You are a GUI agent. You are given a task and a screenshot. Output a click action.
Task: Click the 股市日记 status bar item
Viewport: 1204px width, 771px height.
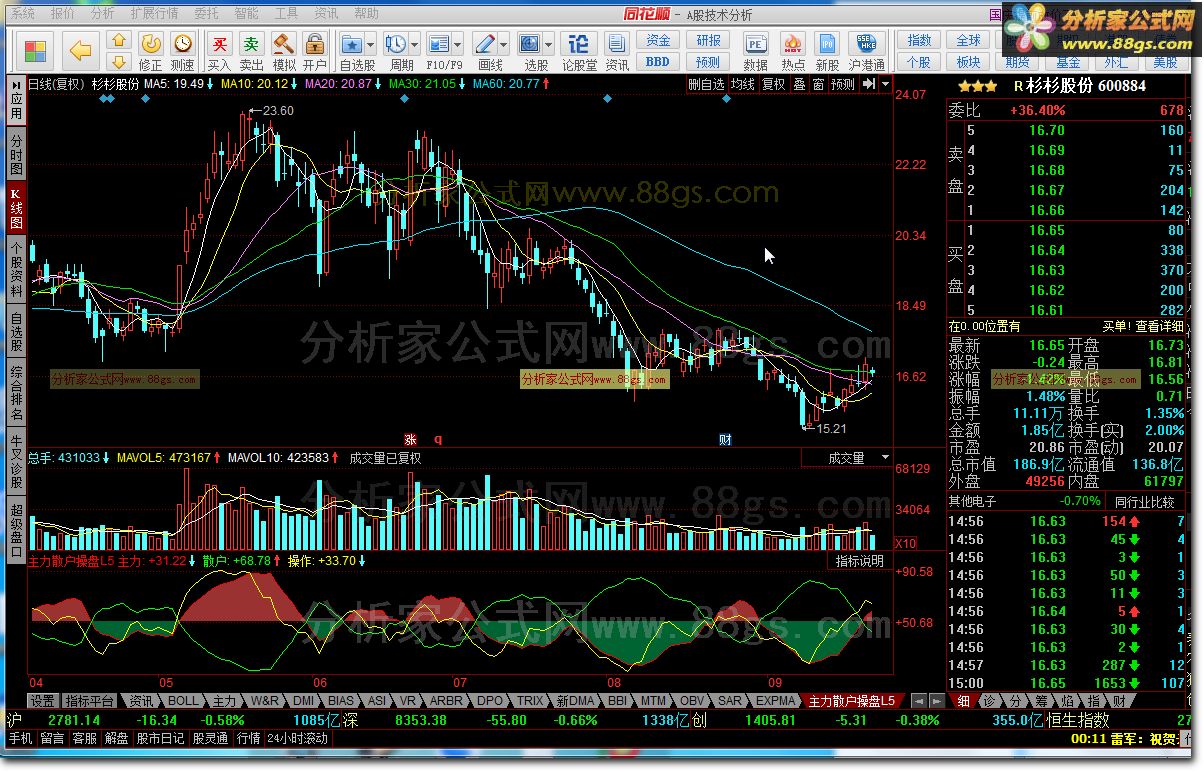160,739
